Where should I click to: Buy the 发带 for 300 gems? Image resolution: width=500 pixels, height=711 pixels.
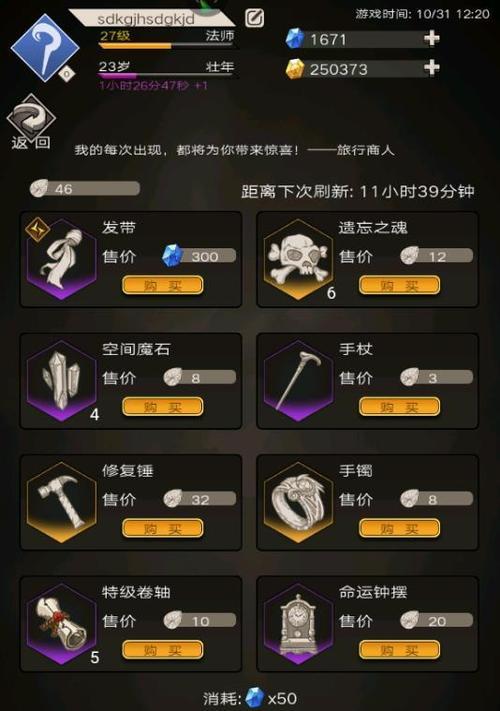pyautogui.click(x=163, y=285)
